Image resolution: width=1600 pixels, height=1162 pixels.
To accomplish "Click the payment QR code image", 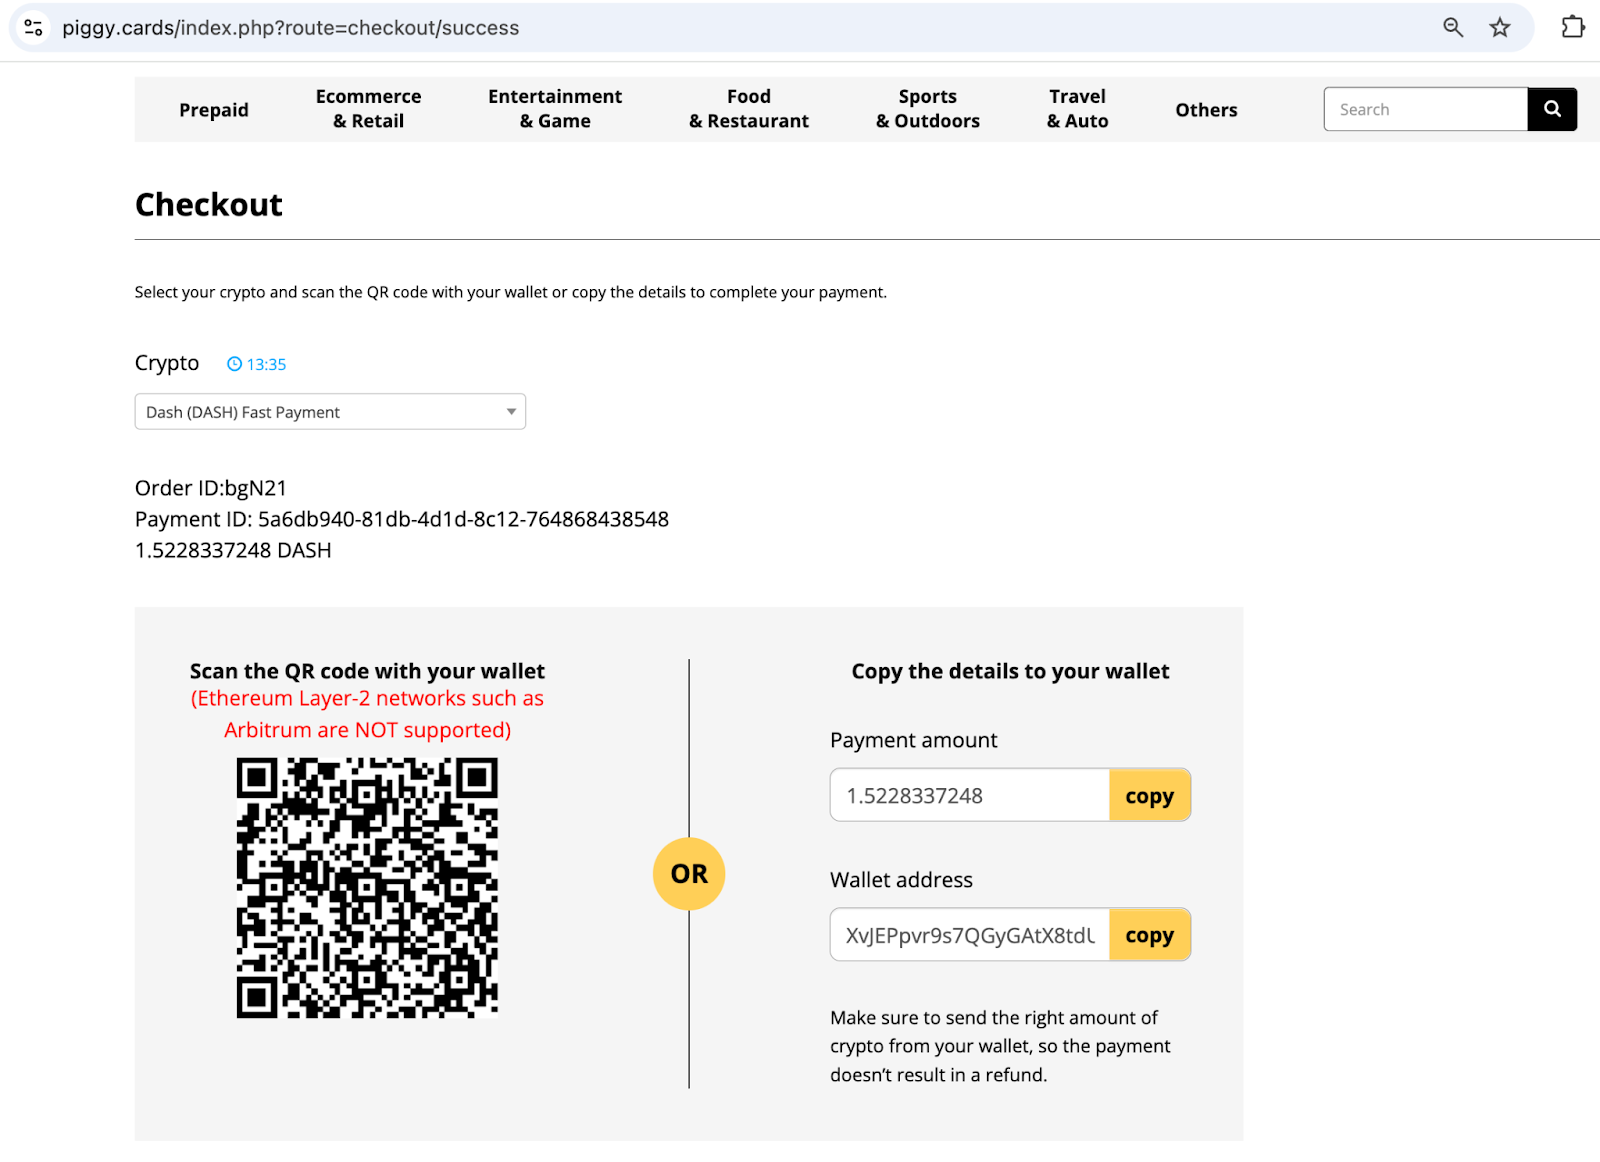I will (367, 888).
